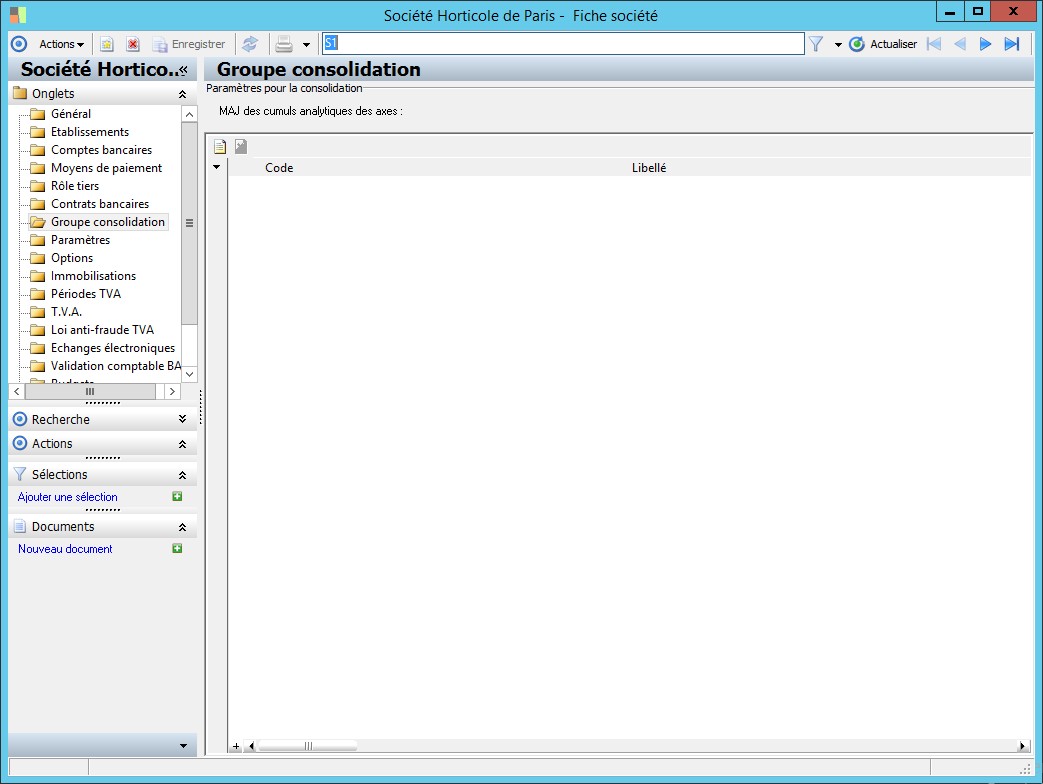Click the tree horizontal scroll right arrow
Viewport: 1043px width, 784px height.
pyautogui.click(x=172, y=392)
